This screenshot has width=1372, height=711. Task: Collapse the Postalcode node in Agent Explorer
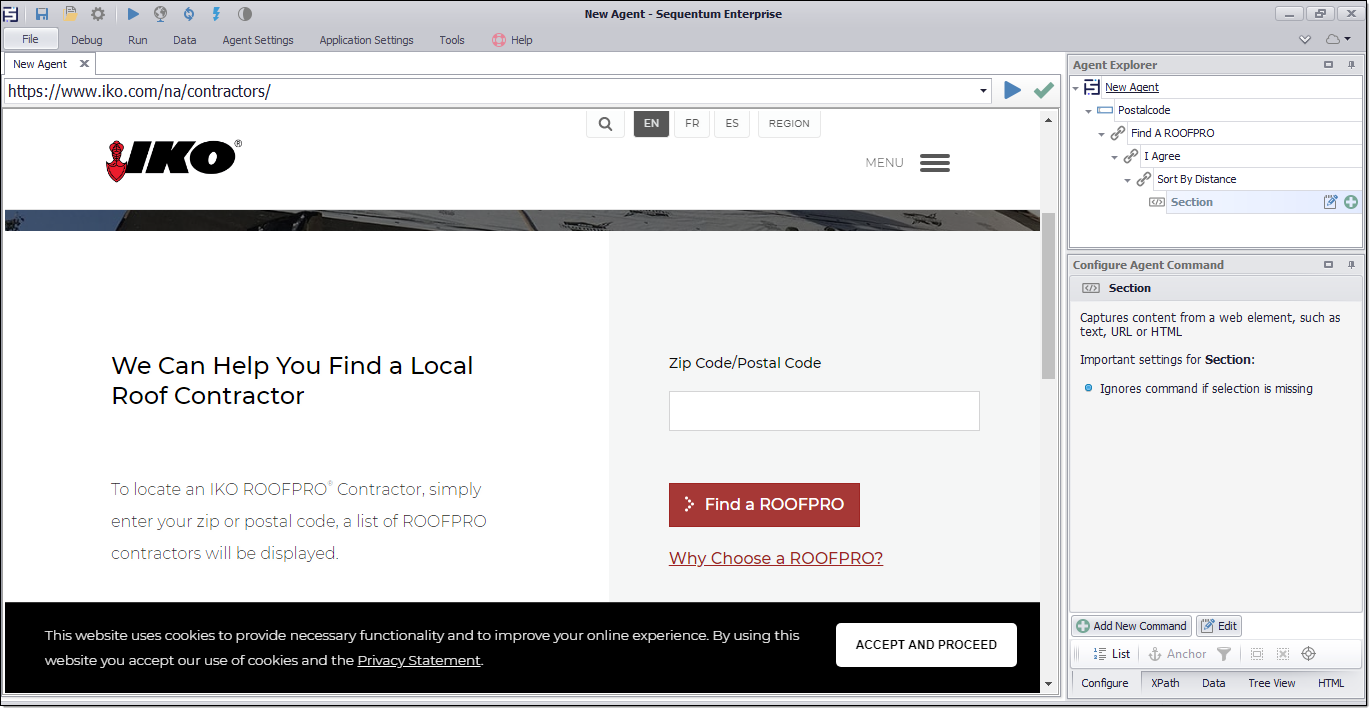pyautogui.click(x=1089, y=111)
